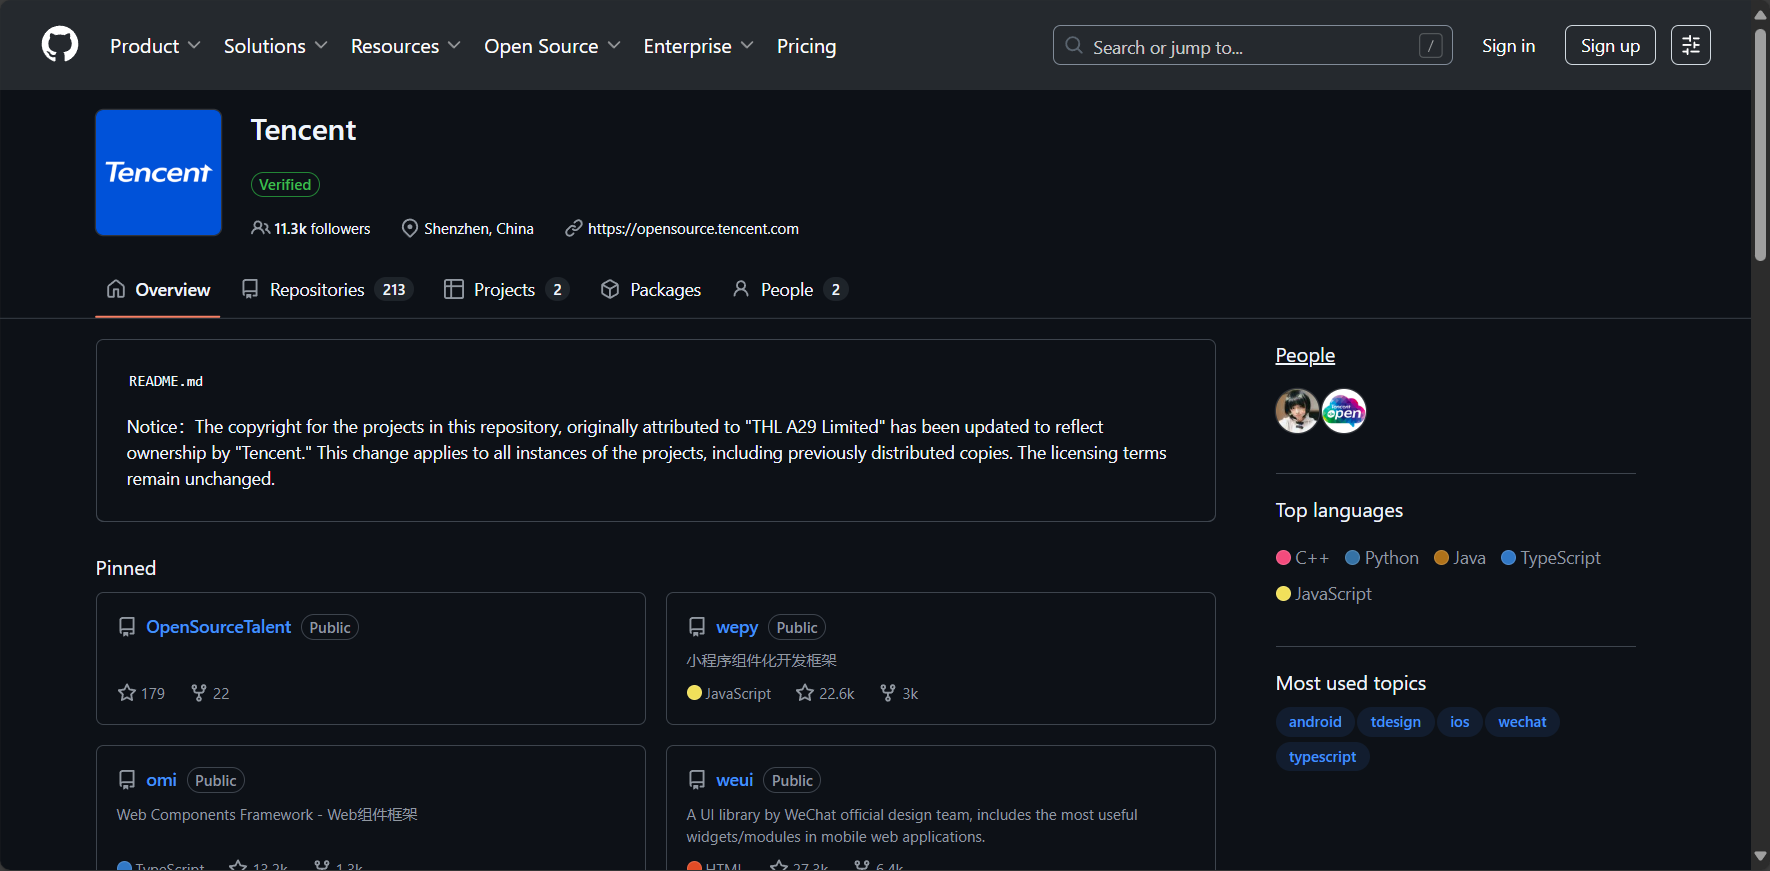1770x871 pixels.
Task: Click the followers people icon
Action: 260,228
